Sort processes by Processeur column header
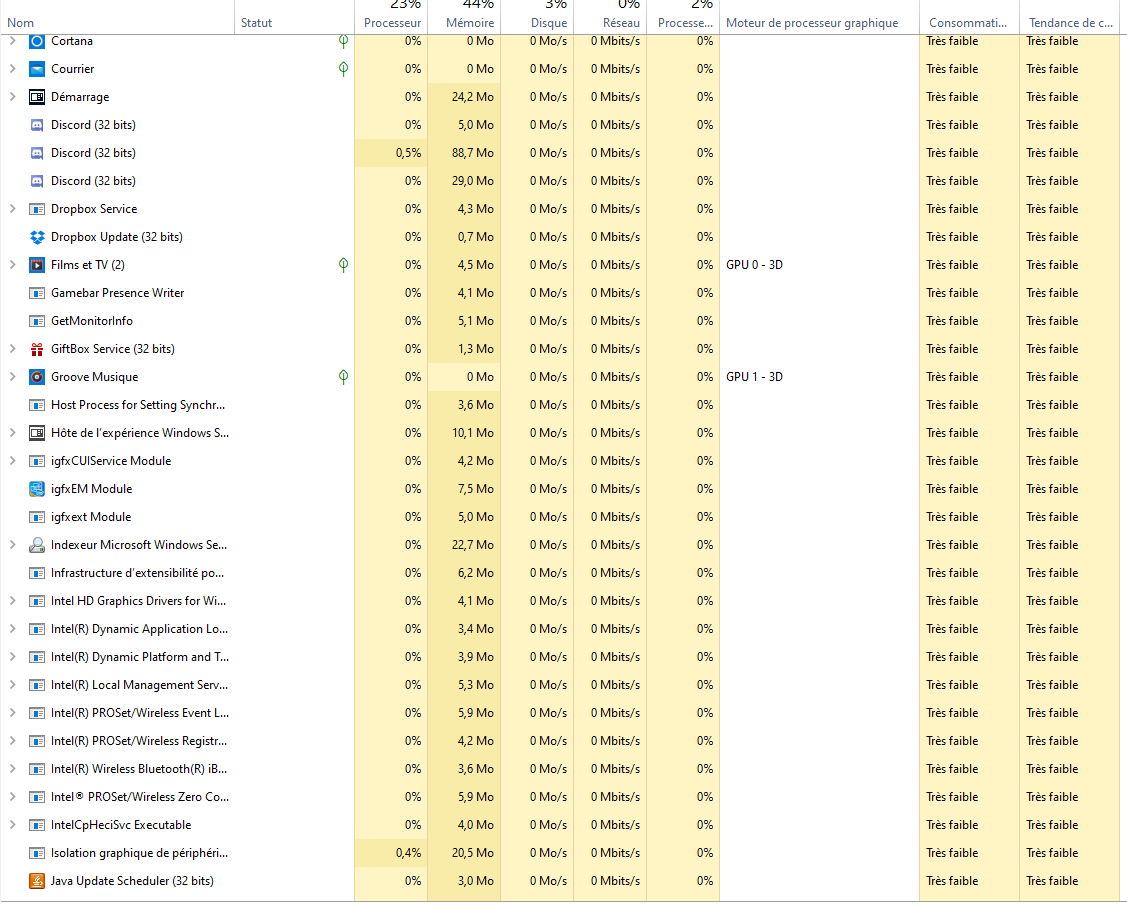The image size is (1127, 907). click(392, 22)
